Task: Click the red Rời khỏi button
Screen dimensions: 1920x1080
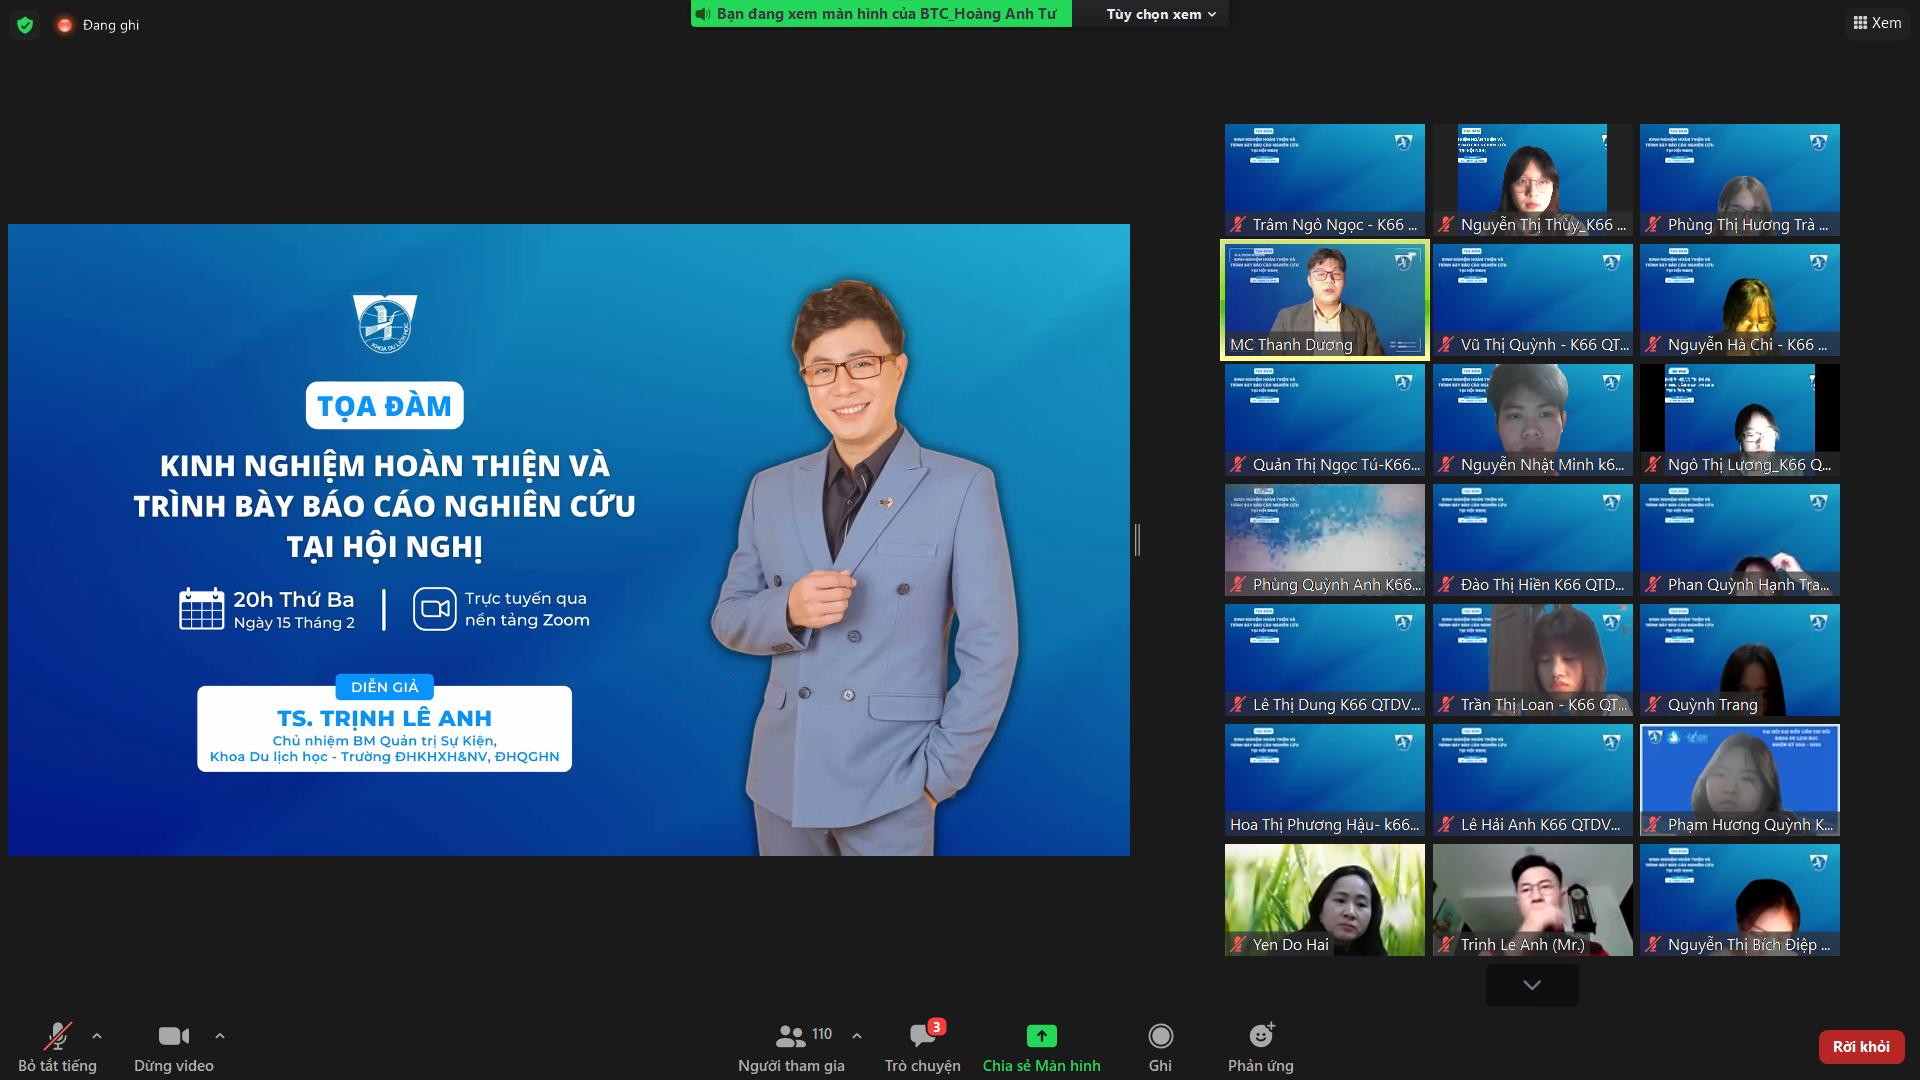Action: (1861, 1047)
